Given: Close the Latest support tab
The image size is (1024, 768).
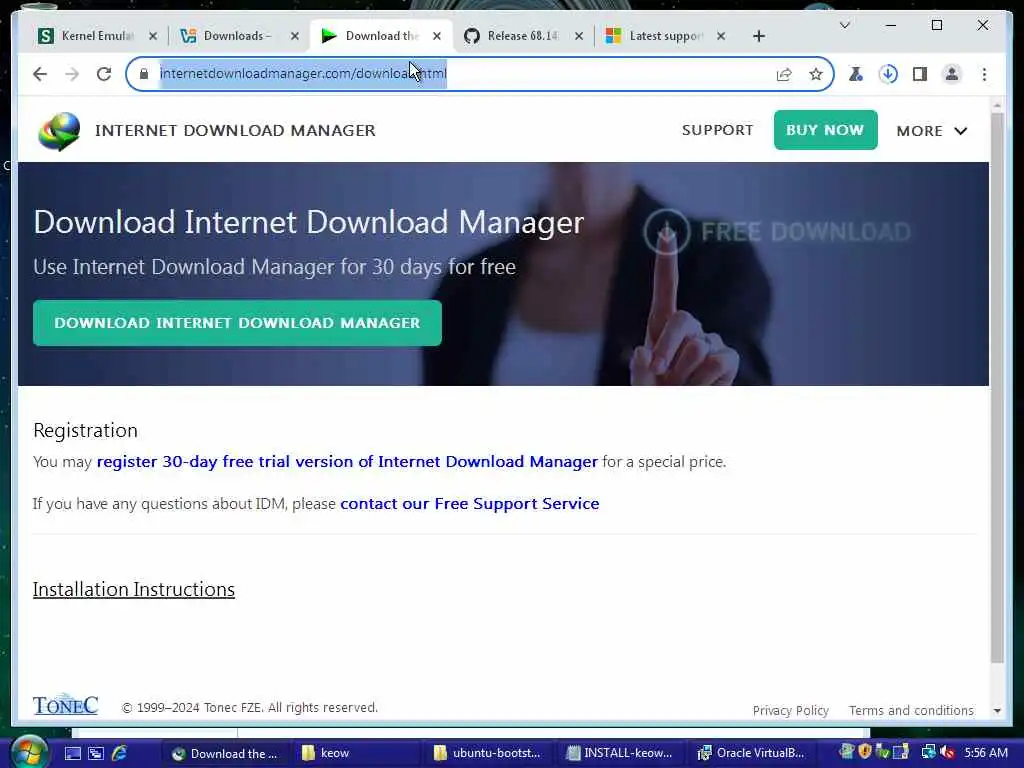Looking at the screenshot, I should pyautogui.click(x=720, y=37).
